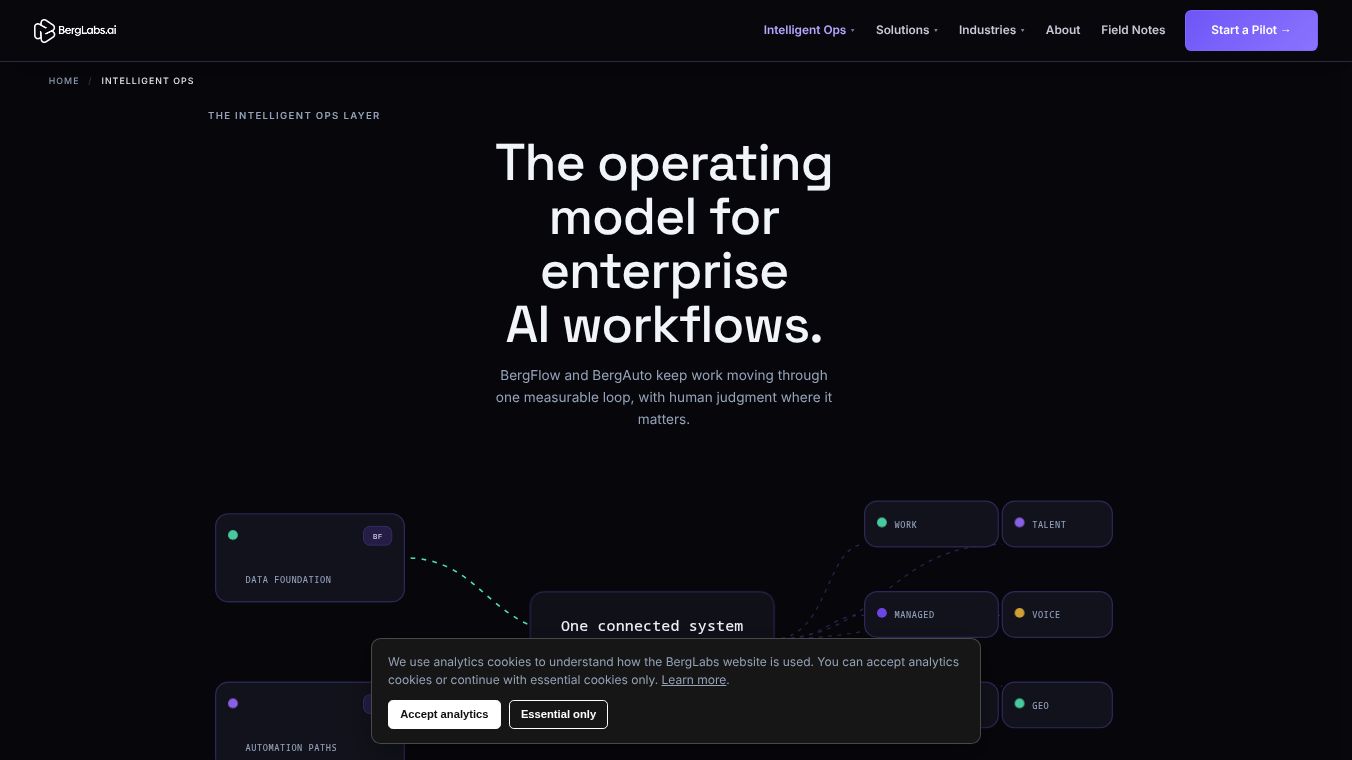Select the Data Foundation card
The width and height of the screenshot is (1352, 760).
tap(310, 558)
